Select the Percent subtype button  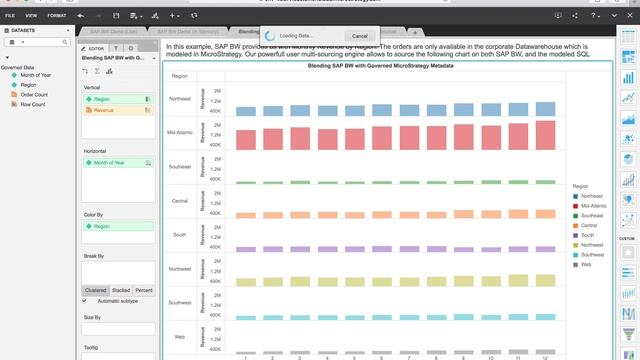click(144, 290)
